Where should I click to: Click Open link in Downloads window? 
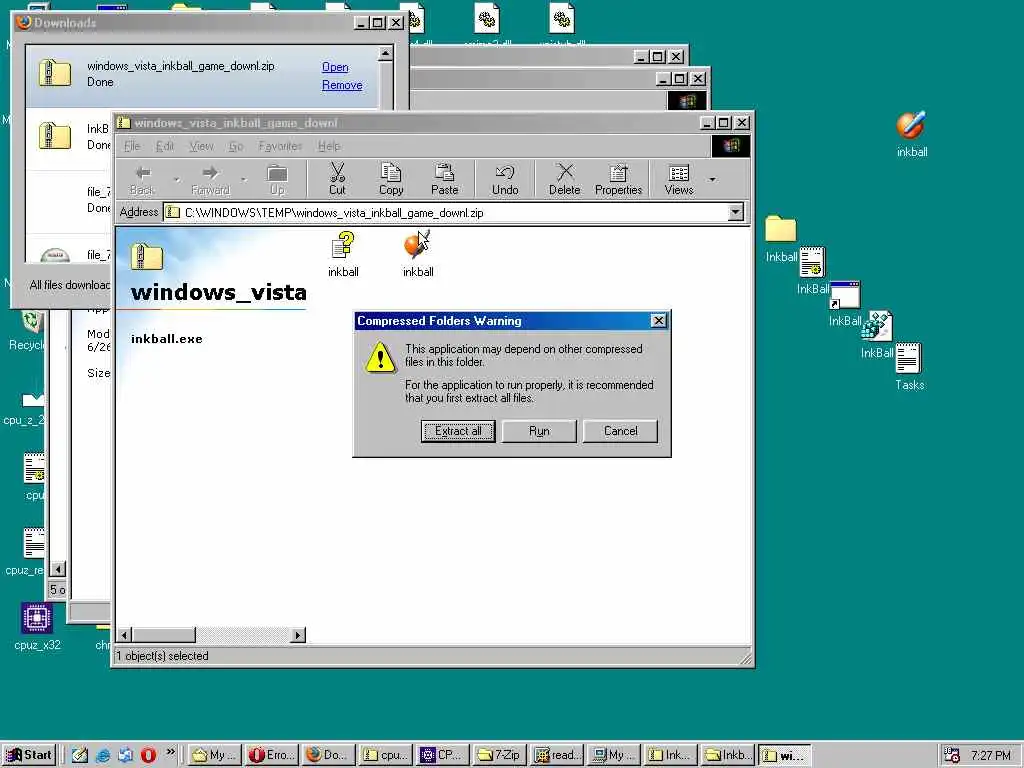pyautogui.click(x=335, y=67)
